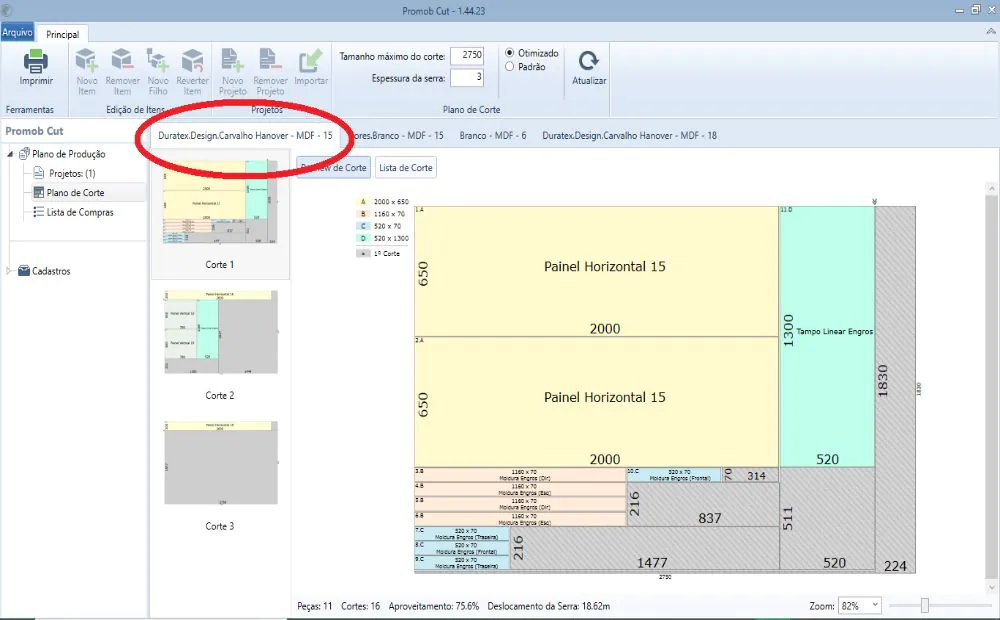Click the Novo Filho icon
1000x620 pixels.
158,60
